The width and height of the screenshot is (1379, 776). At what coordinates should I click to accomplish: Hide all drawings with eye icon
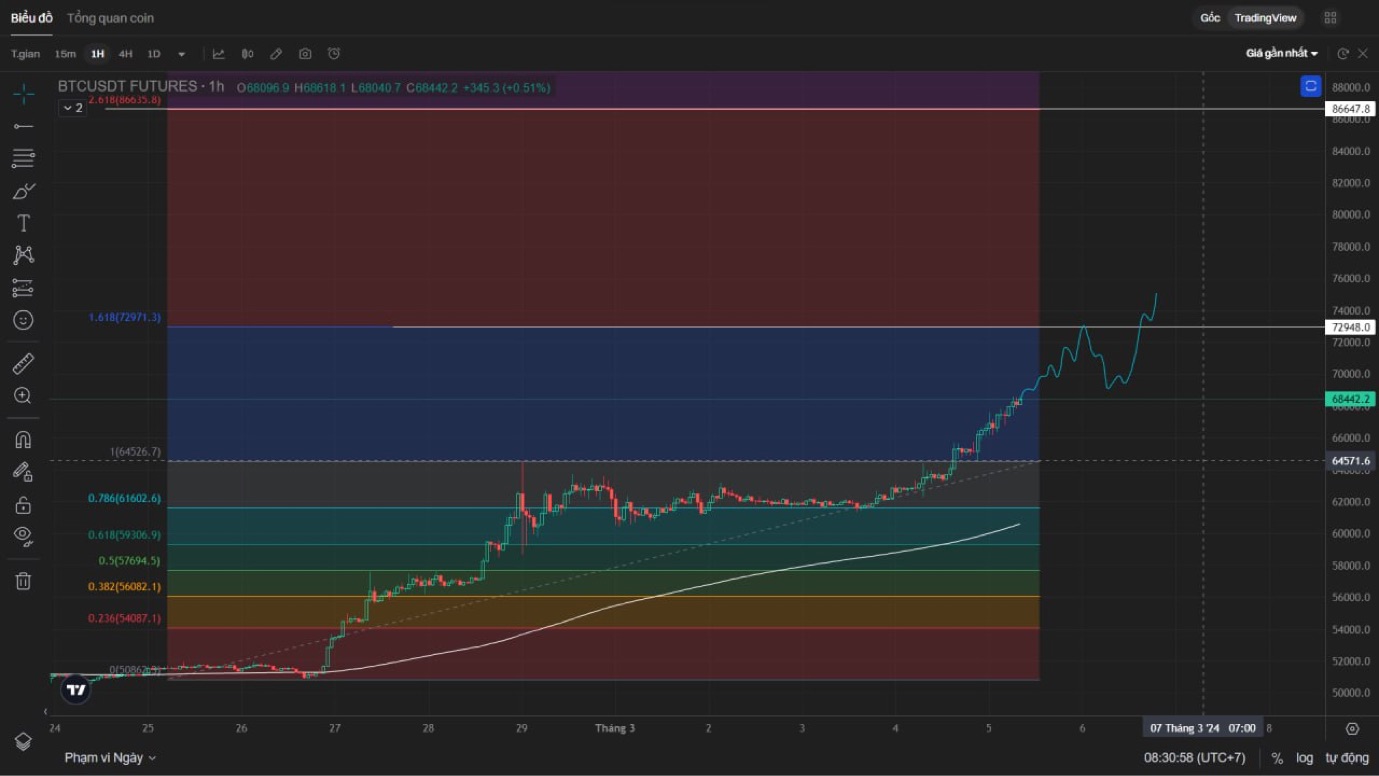(x=23, y=536)
